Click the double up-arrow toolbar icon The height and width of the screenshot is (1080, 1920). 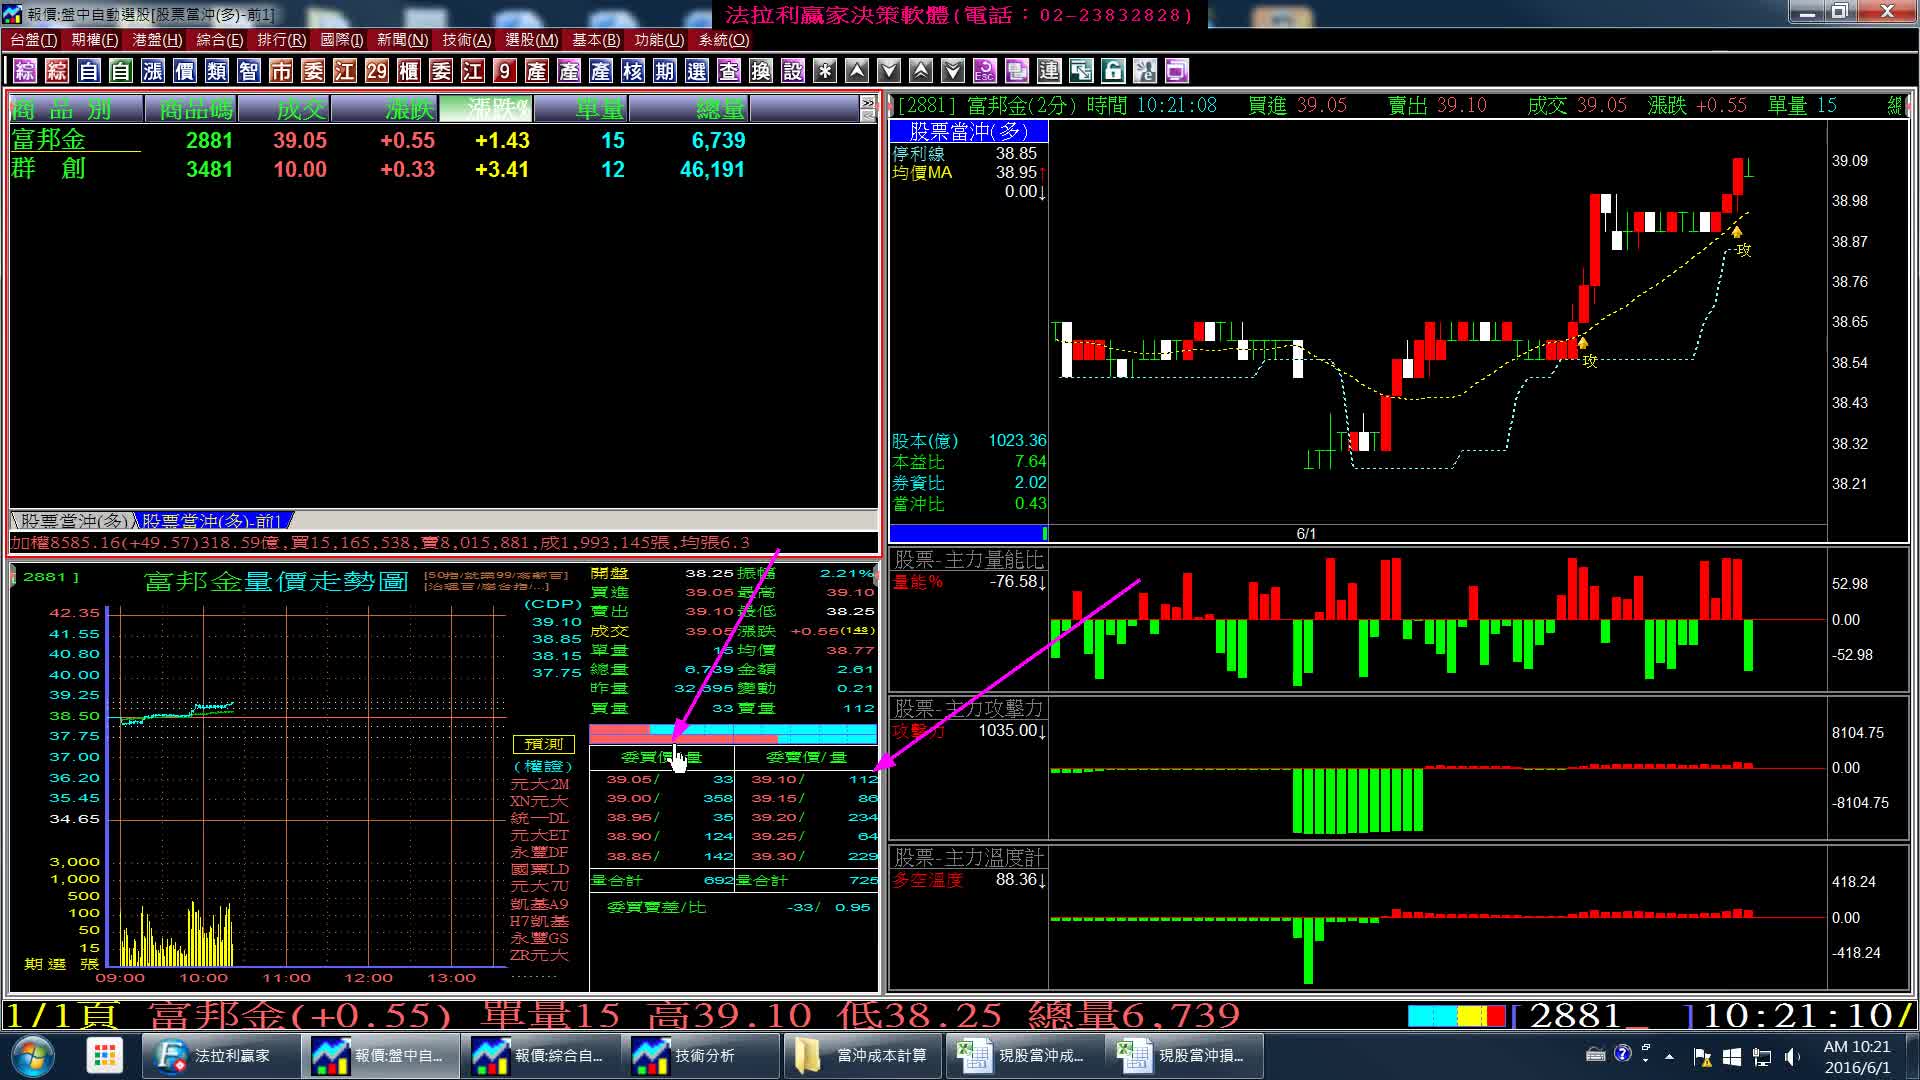click(x=921, y=71)
